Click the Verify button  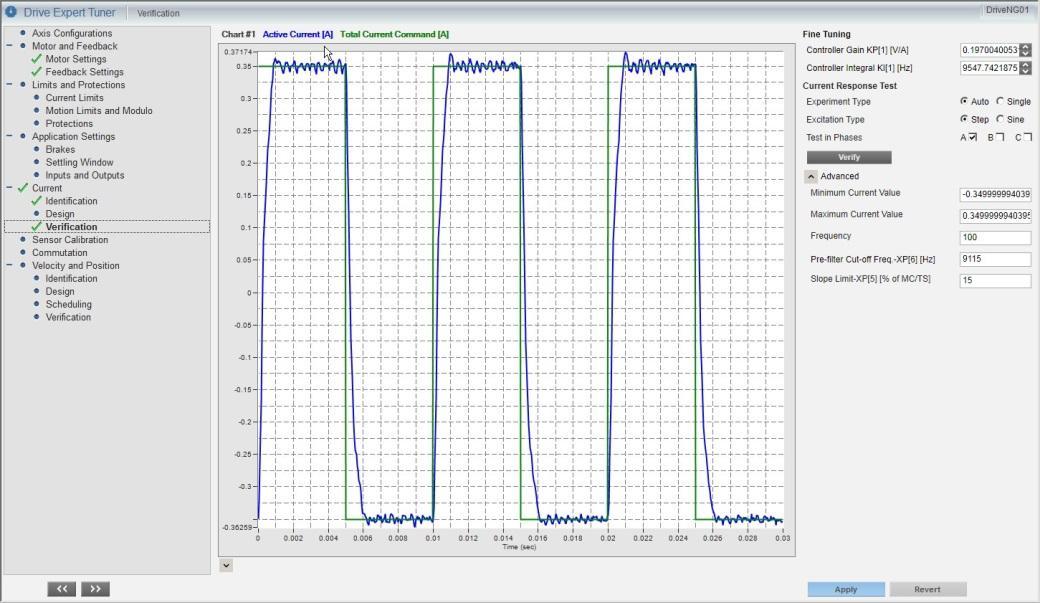click(x=849, y=157)
